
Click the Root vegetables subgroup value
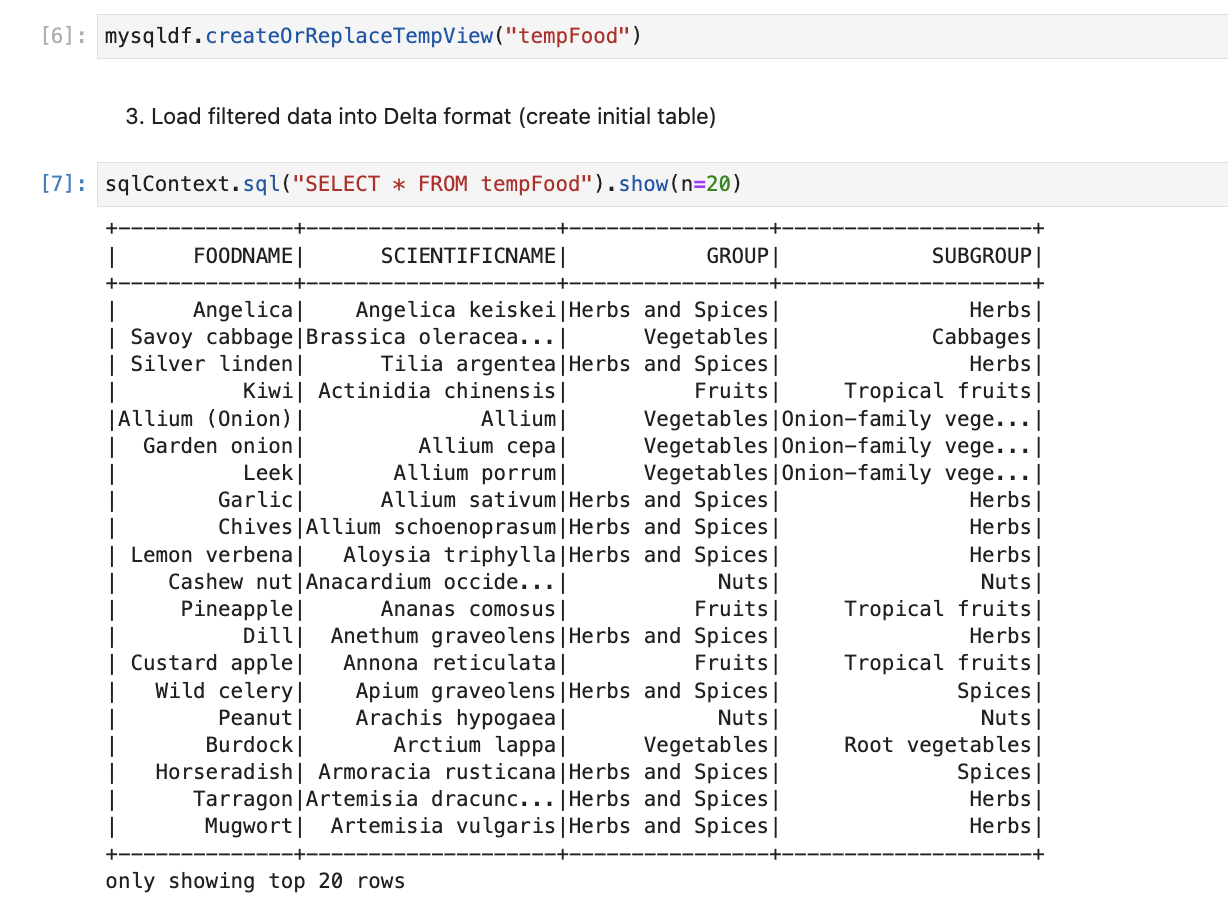point(936,745)
